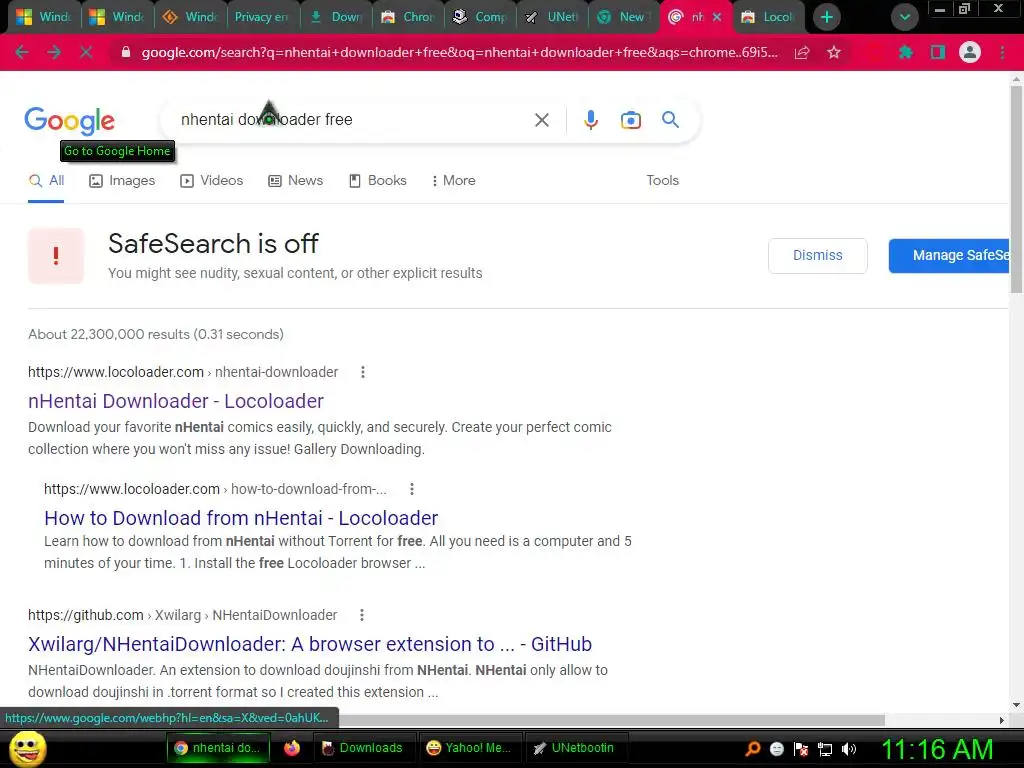This screenshot has height=768, width=1024.
Task: Switch to the first Windows browser tab
Action: [x=44, y=17]
